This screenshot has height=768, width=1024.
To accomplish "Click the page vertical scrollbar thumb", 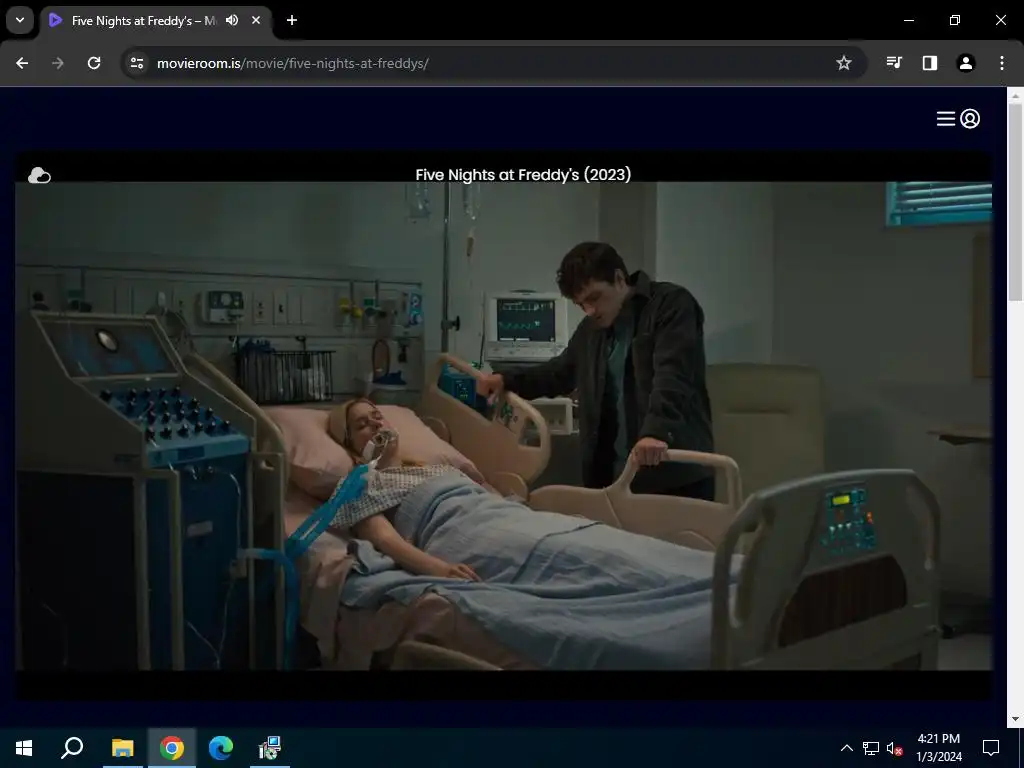I will coord(1015,202).
